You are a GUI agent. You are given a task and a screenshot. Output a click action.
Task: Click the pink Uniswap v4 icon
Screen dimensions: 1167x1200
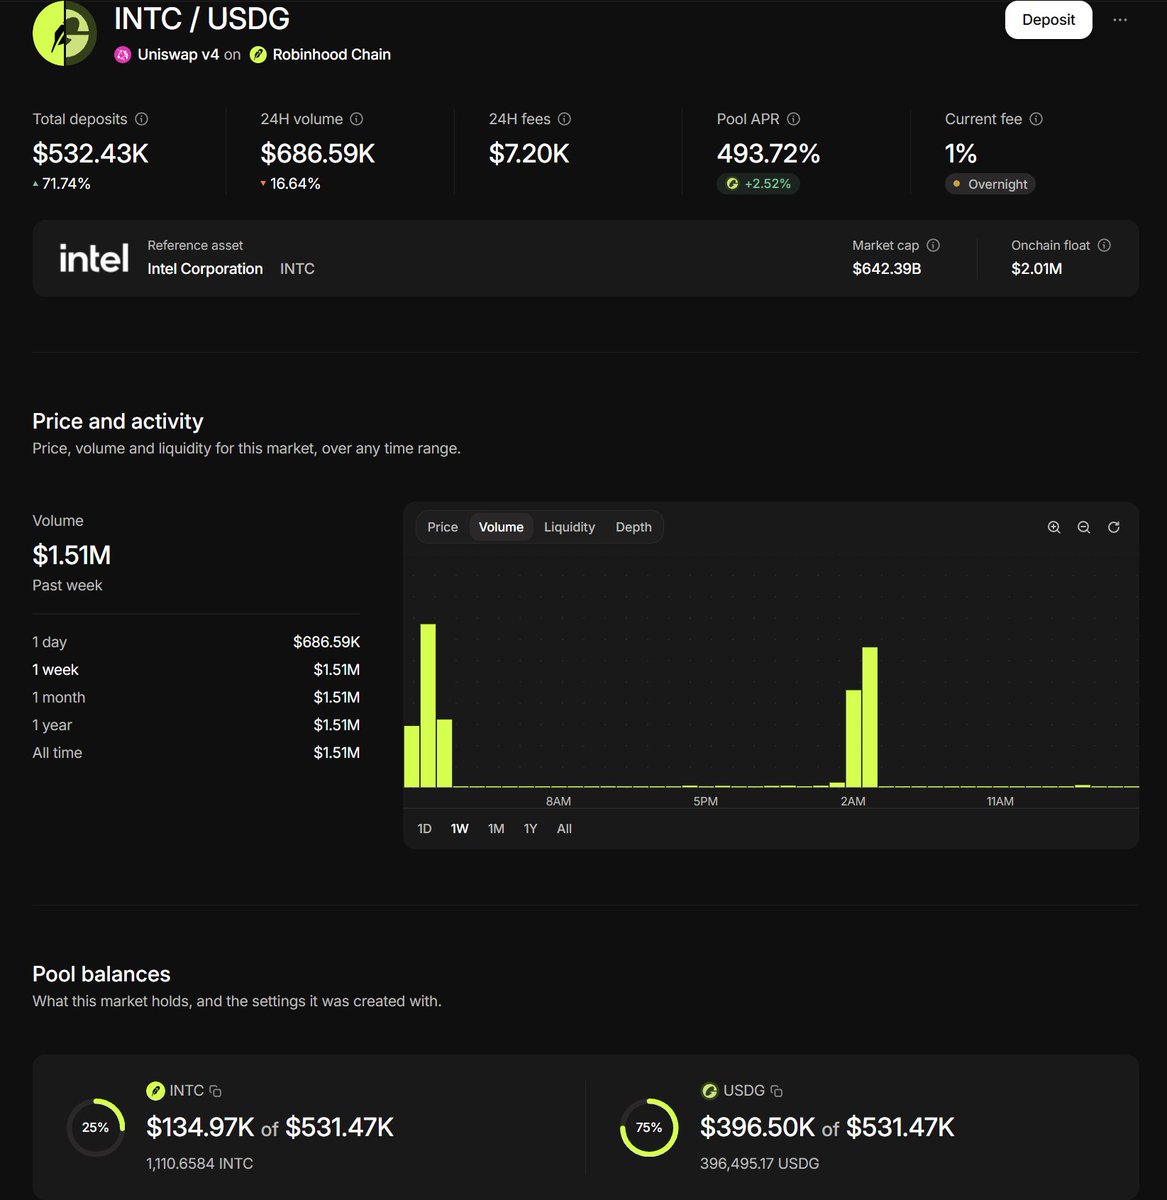pyautogui.click(x=122, y=55)
